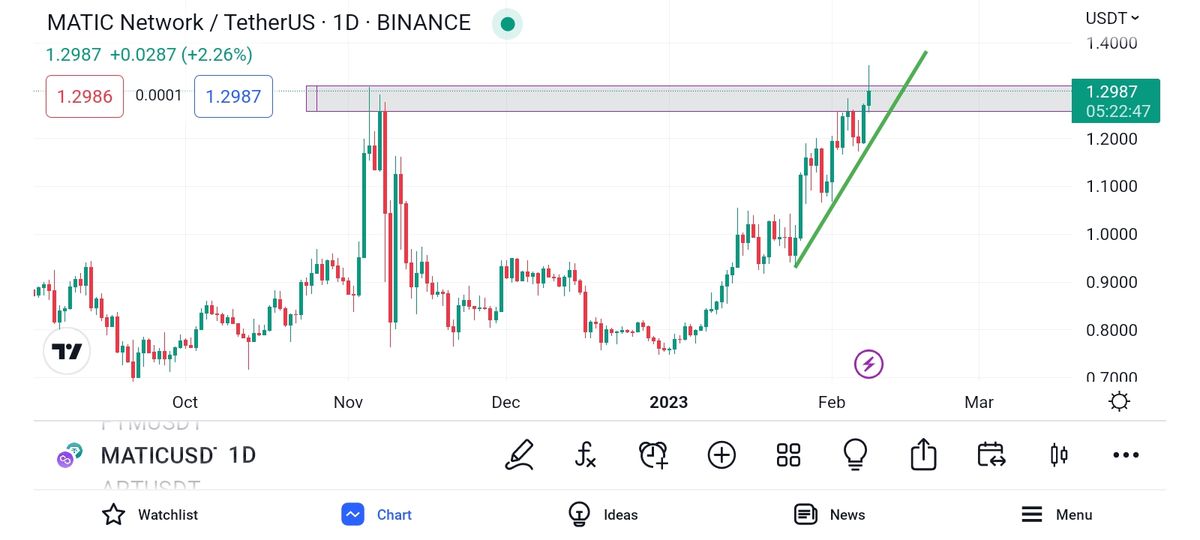1200x540 pixels.
Task: Share the chart via share icon
Action: (x=923, y=455)
